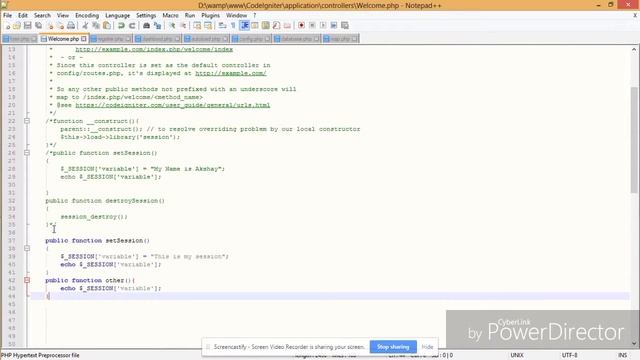Cut selection using the scissors icon
Screen dimensions: 640x360
[x=85, y=26]
